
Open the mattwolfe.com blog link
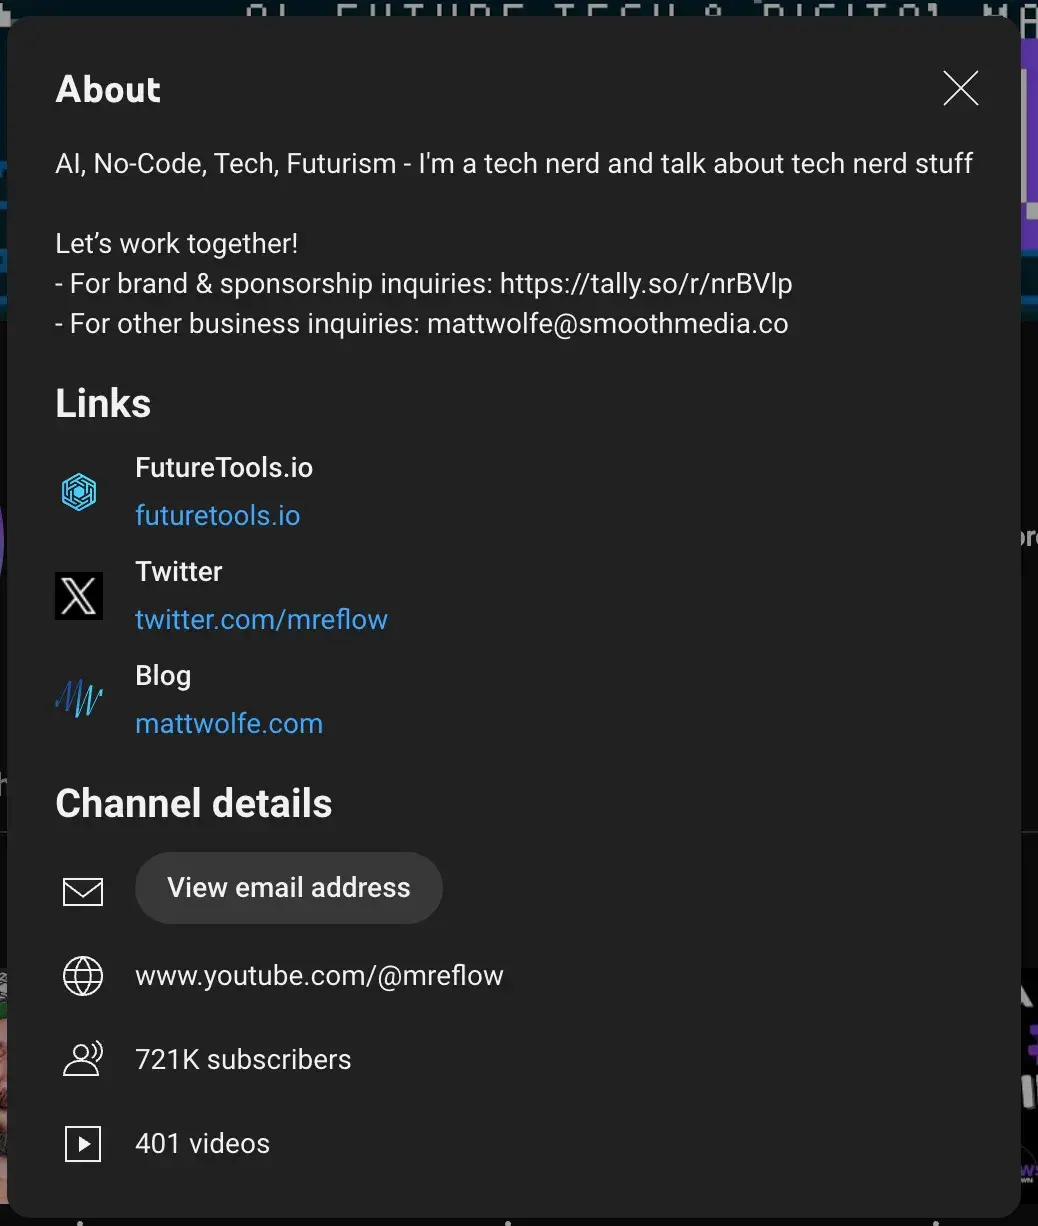tap(229, 724)
